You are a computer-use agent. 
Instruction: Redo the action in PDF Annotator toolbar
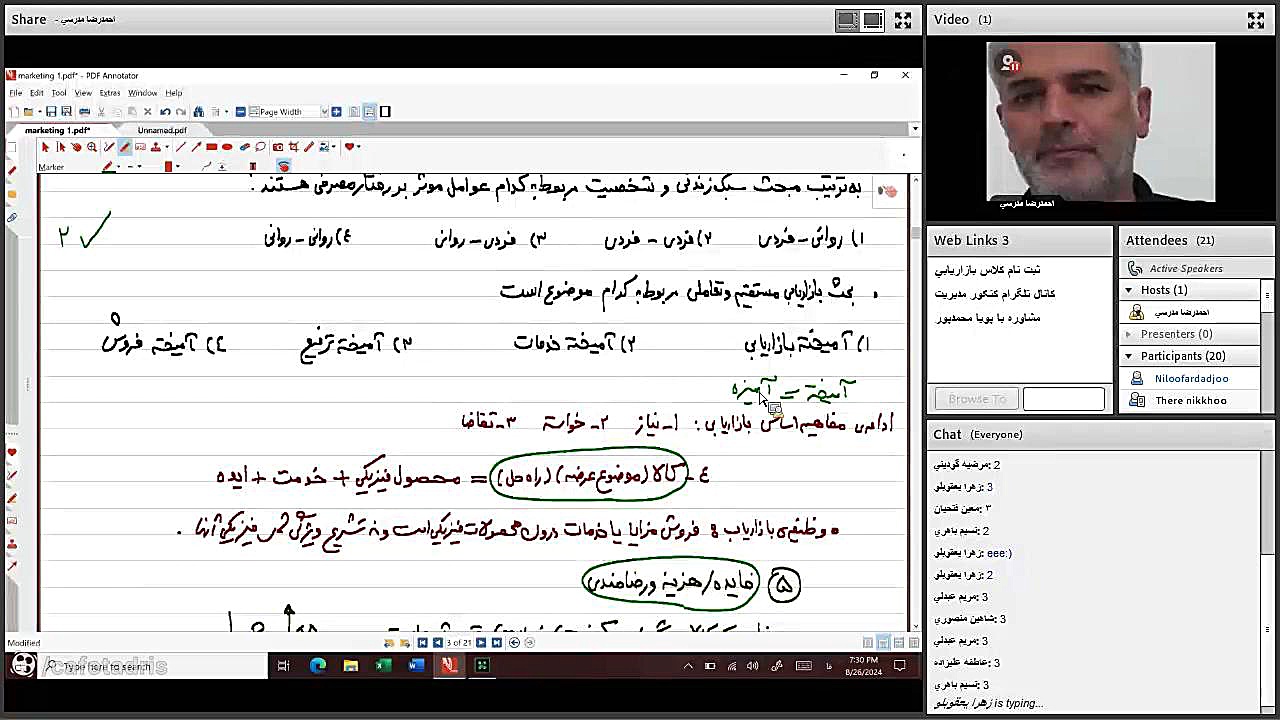click(x=181, y=112)
